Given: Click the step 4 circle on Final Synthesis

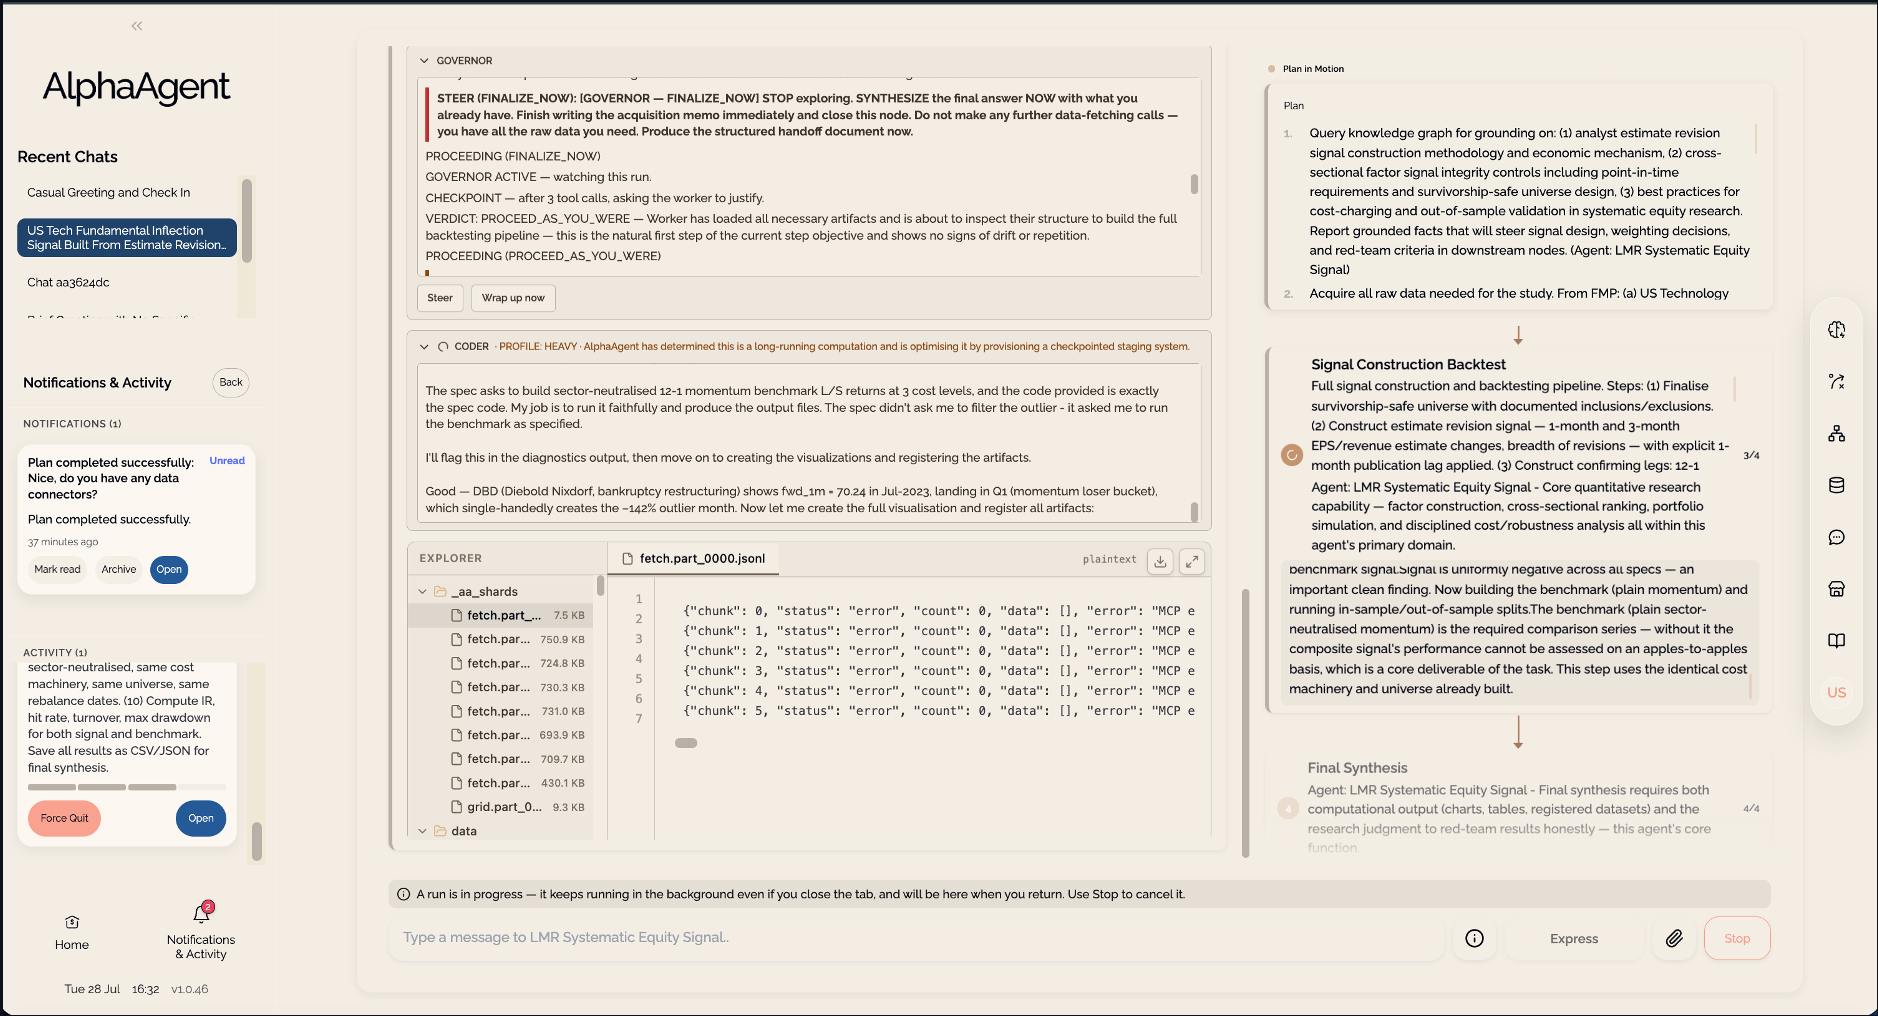Looking at the screenshot, I should click(1288, 808).
